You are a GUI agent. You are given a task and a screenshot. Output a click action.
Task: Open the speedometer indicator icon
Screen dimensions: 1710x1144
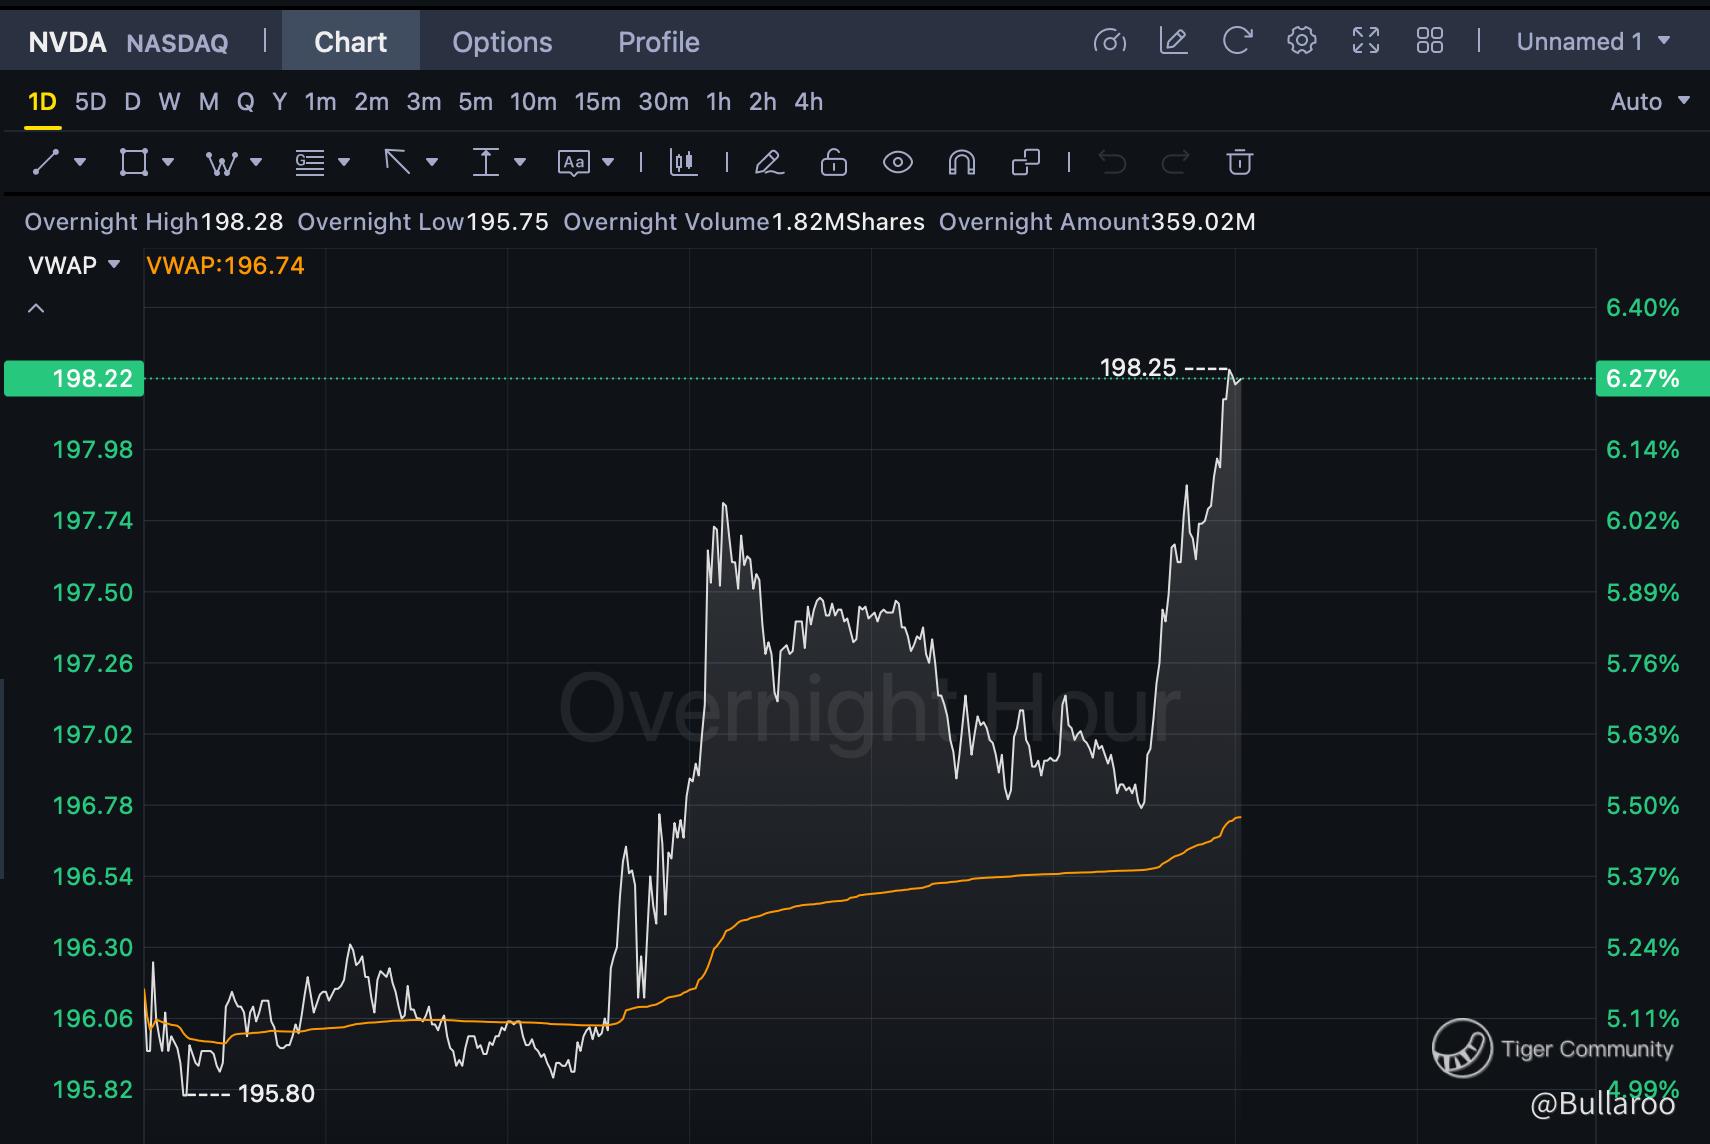click(x=1109, y=41)
